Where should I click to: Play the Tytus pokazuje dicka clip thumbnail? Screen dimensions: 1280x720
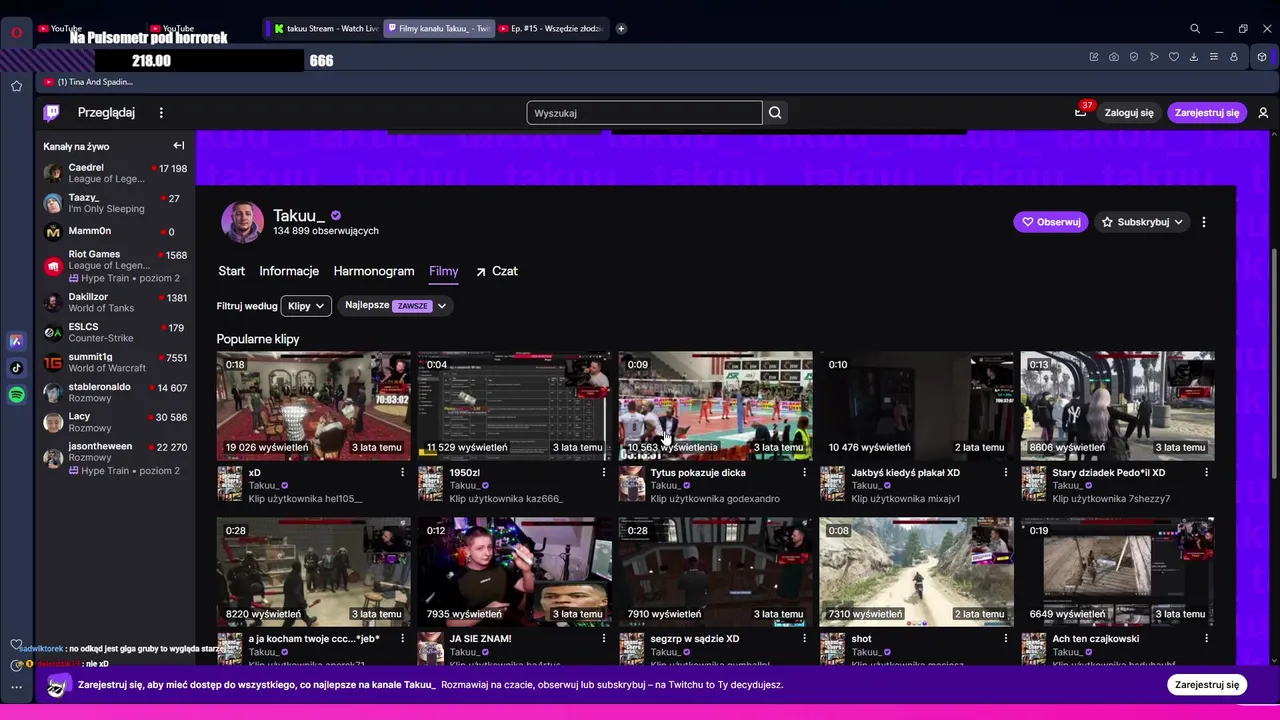tap(715, 405)
